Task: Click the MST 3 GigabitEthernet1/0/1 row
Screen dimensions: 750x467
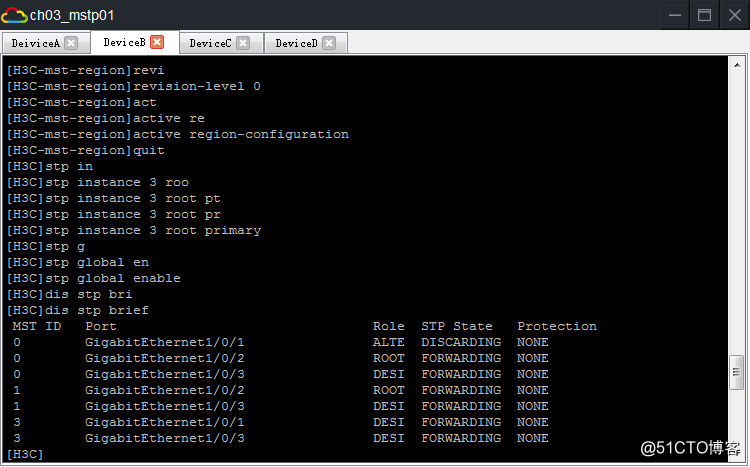Action: tap(281, 423)
